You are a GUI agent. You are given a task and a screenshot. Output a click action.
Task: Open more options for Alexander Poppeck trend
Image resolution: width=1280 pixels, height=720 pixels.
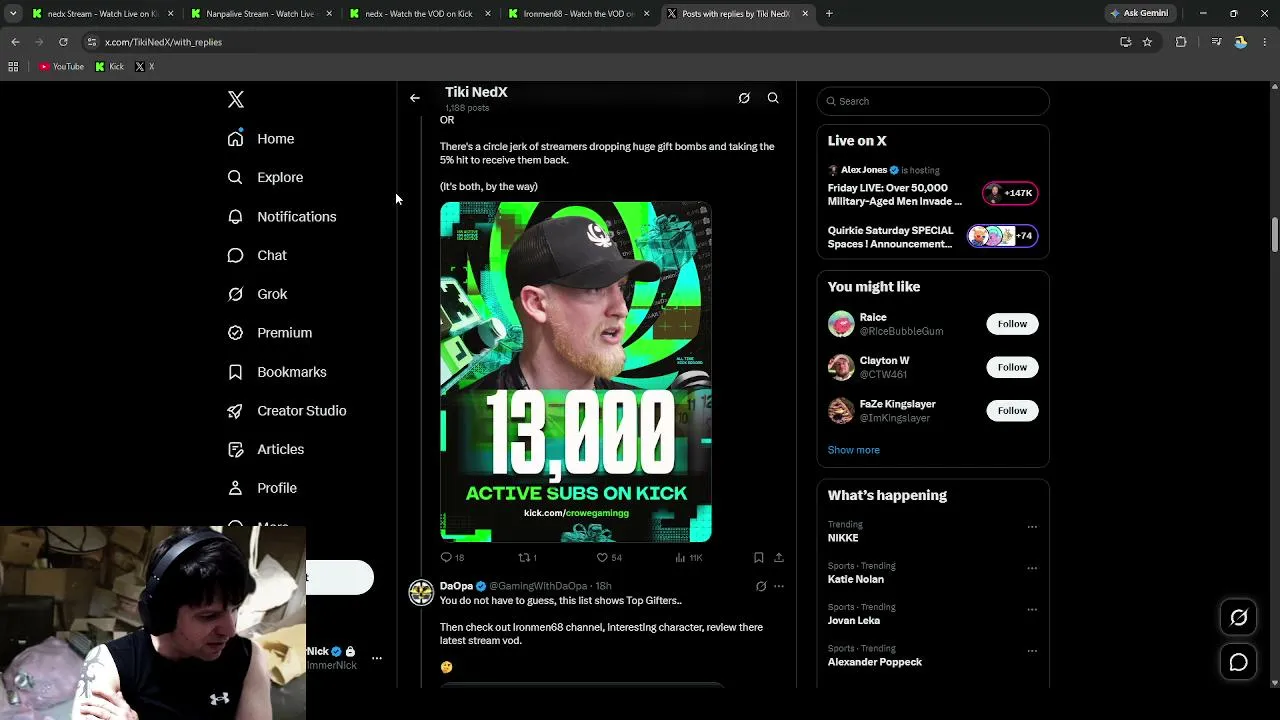click(x=1032, y=651)
